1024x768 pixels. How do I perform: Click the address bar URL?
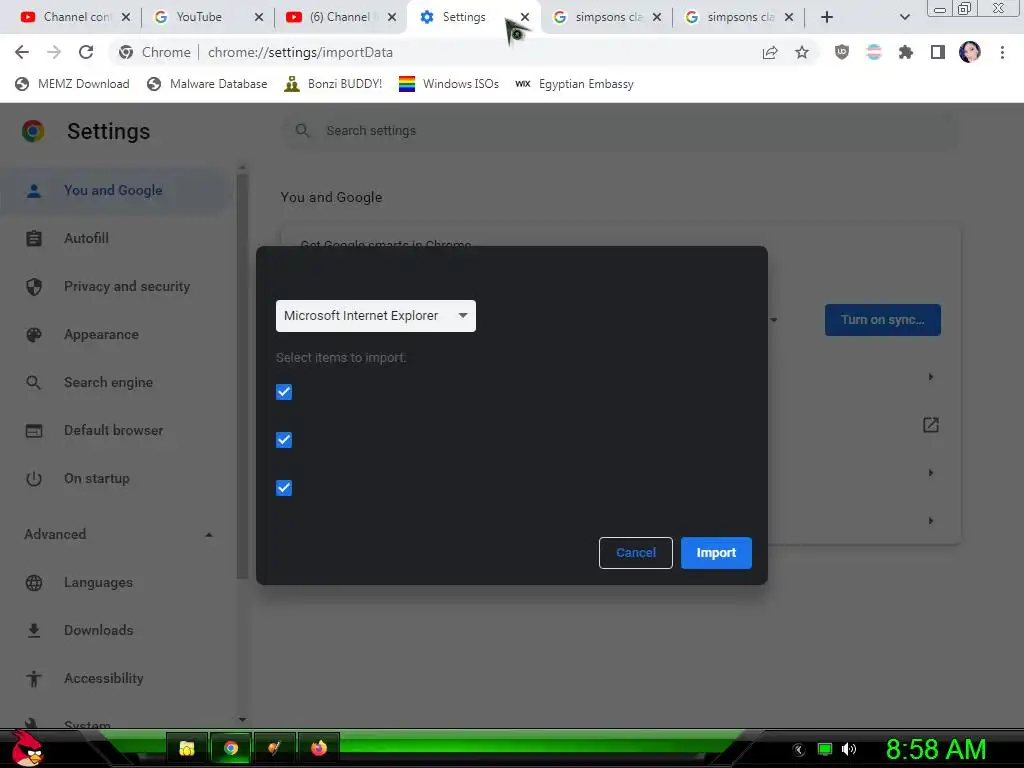click(300, 52)
